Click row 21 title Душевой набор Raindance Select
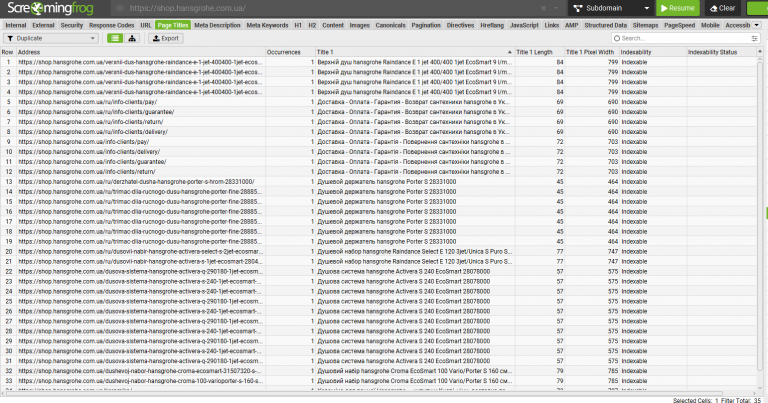This screenshot has width=768, height=403. pyautogui.click(x=414, y=261)
